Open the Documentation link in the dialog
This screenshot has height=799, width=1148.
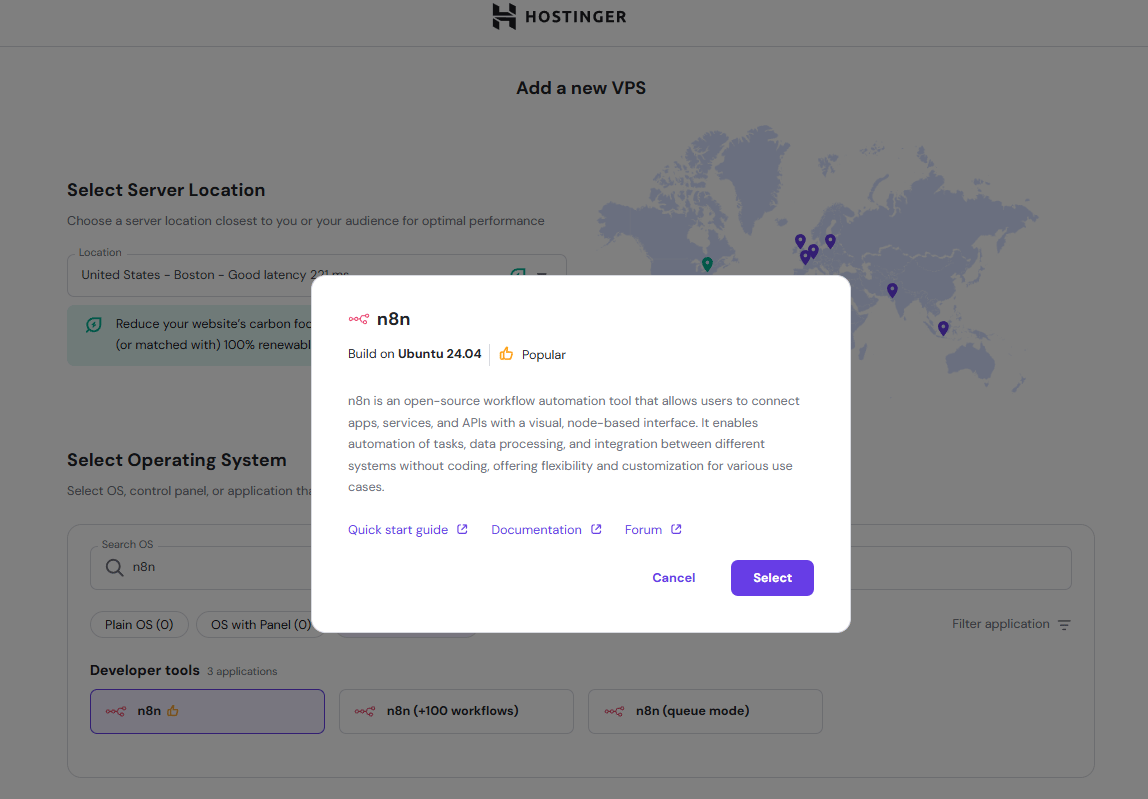tap(546, 529)
